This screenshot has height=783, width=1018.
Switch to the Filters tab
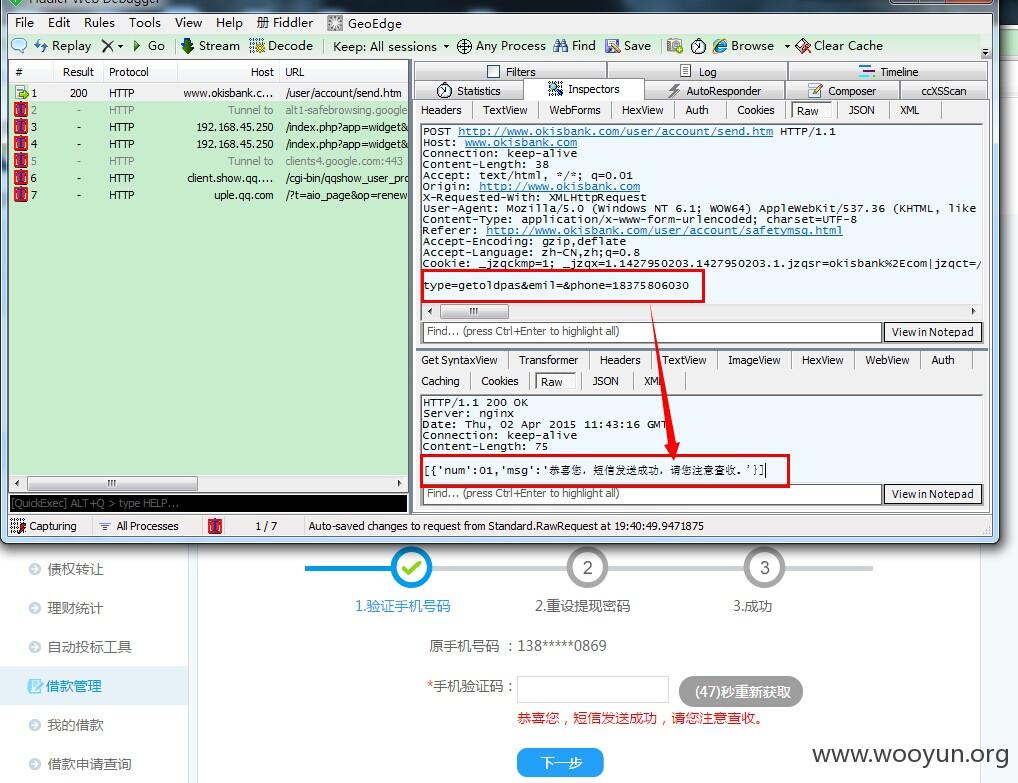(510, 71)
